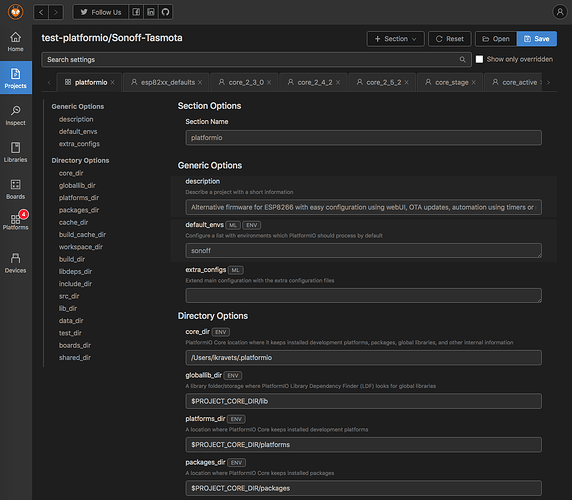The image size is (572, 500).
Task: Jump to shared_dir in the sidebar list
Action: [x=75, y=357]
